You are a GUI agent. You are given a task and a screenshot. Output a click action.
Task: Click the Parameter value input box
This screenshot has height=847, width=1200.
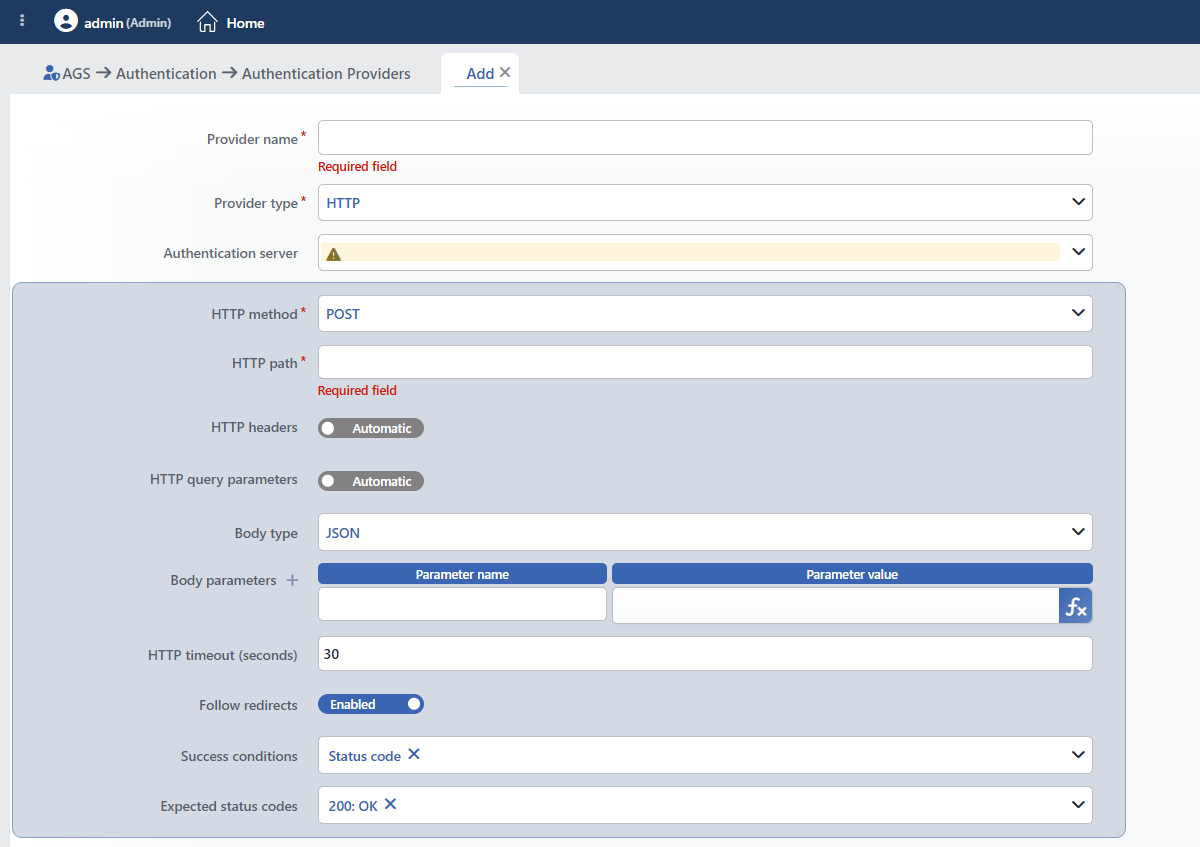pos(836,605)
